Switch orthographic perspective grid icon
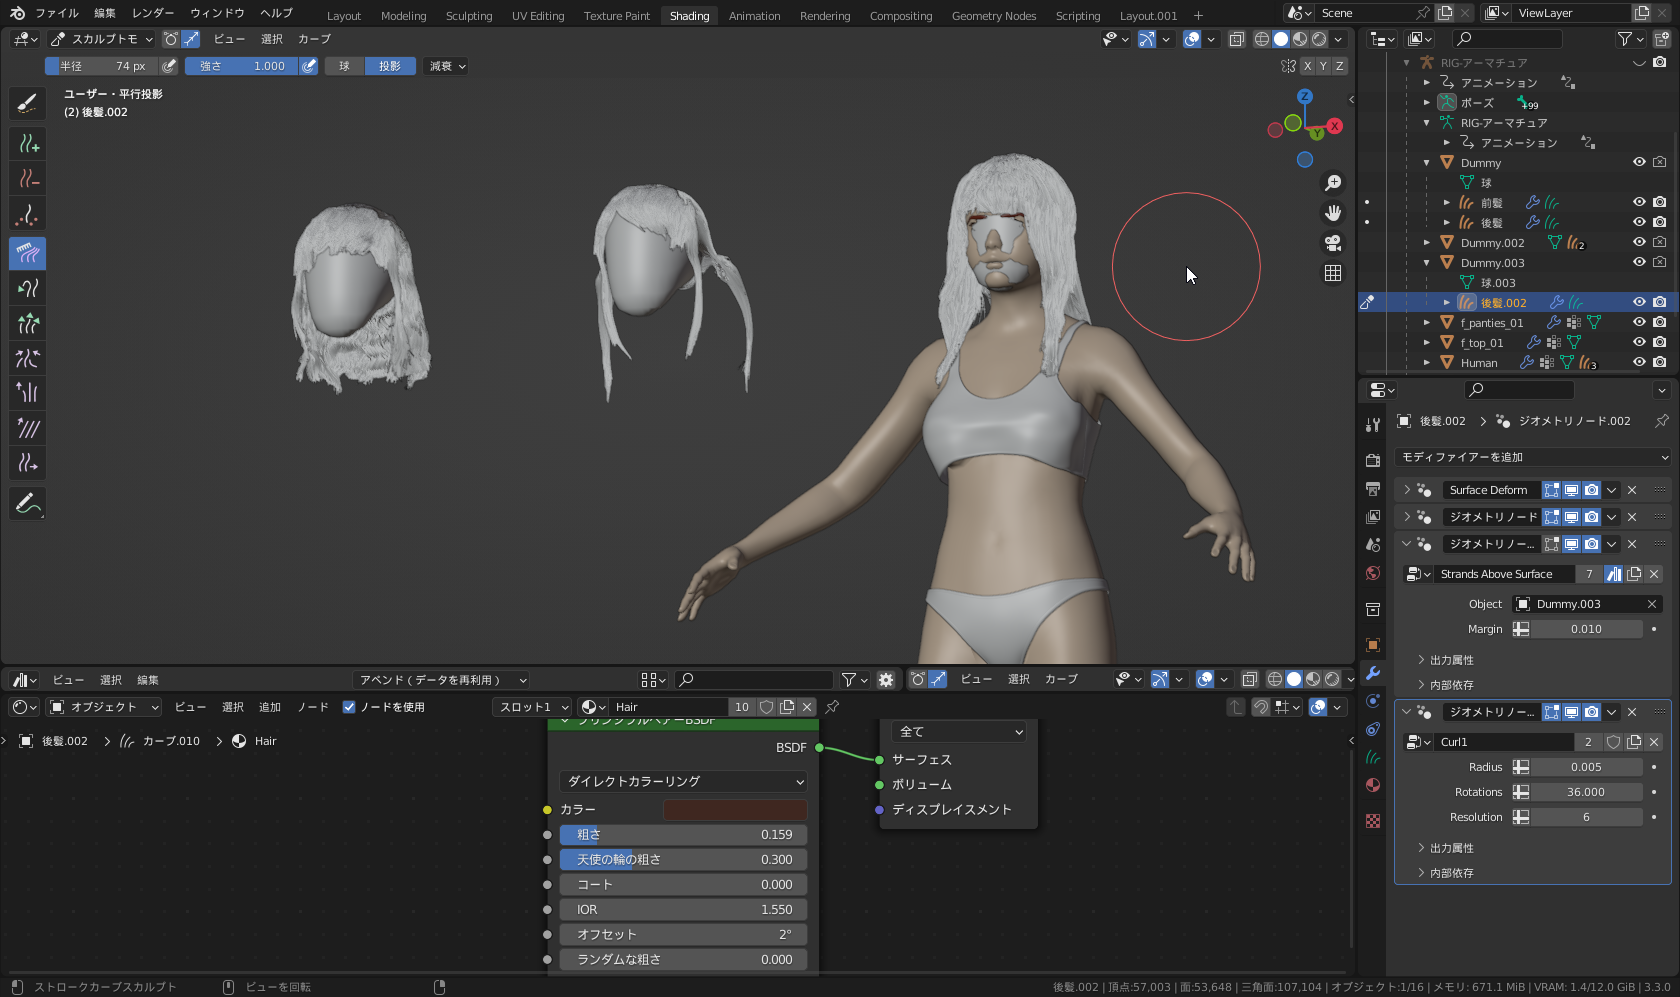 coord(1333,273)
